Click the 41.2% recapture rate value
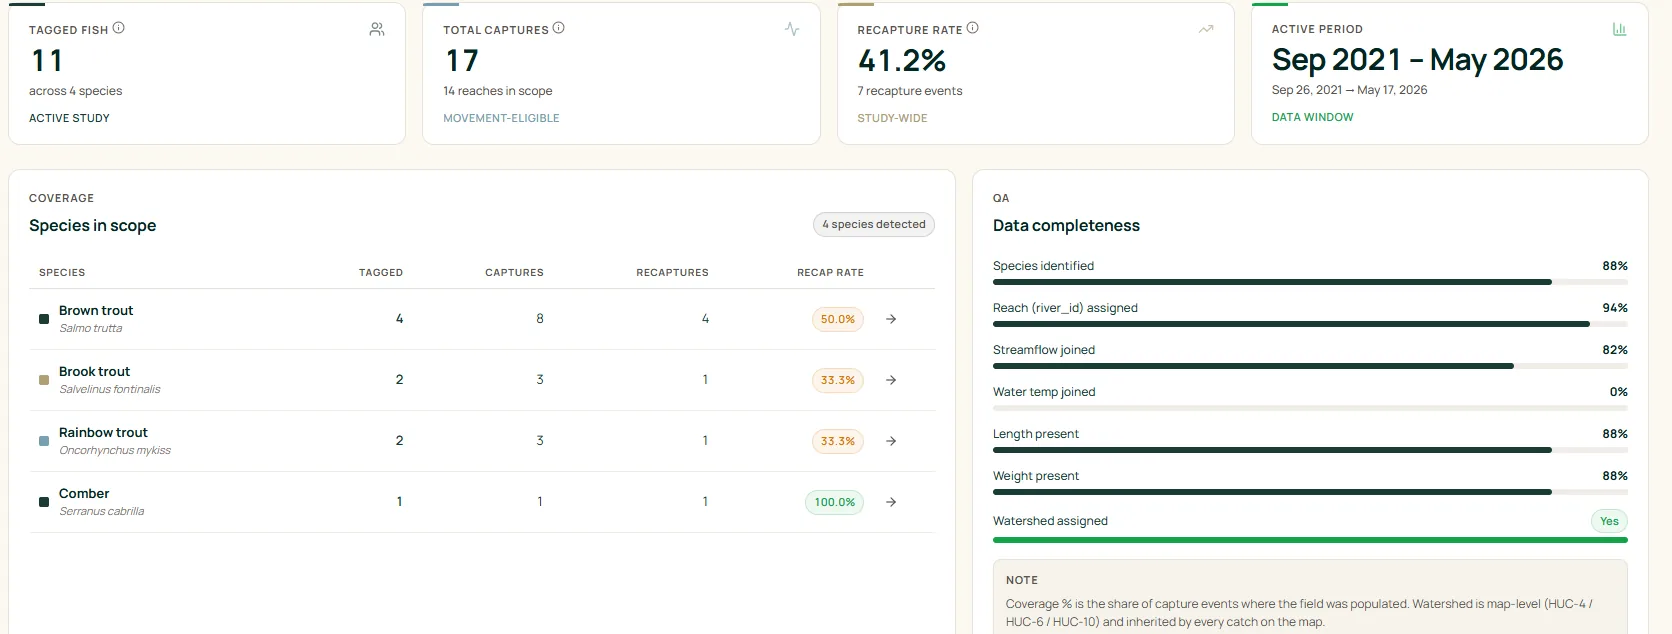This screenshot has width=1672, height=634. coord(902,61)
